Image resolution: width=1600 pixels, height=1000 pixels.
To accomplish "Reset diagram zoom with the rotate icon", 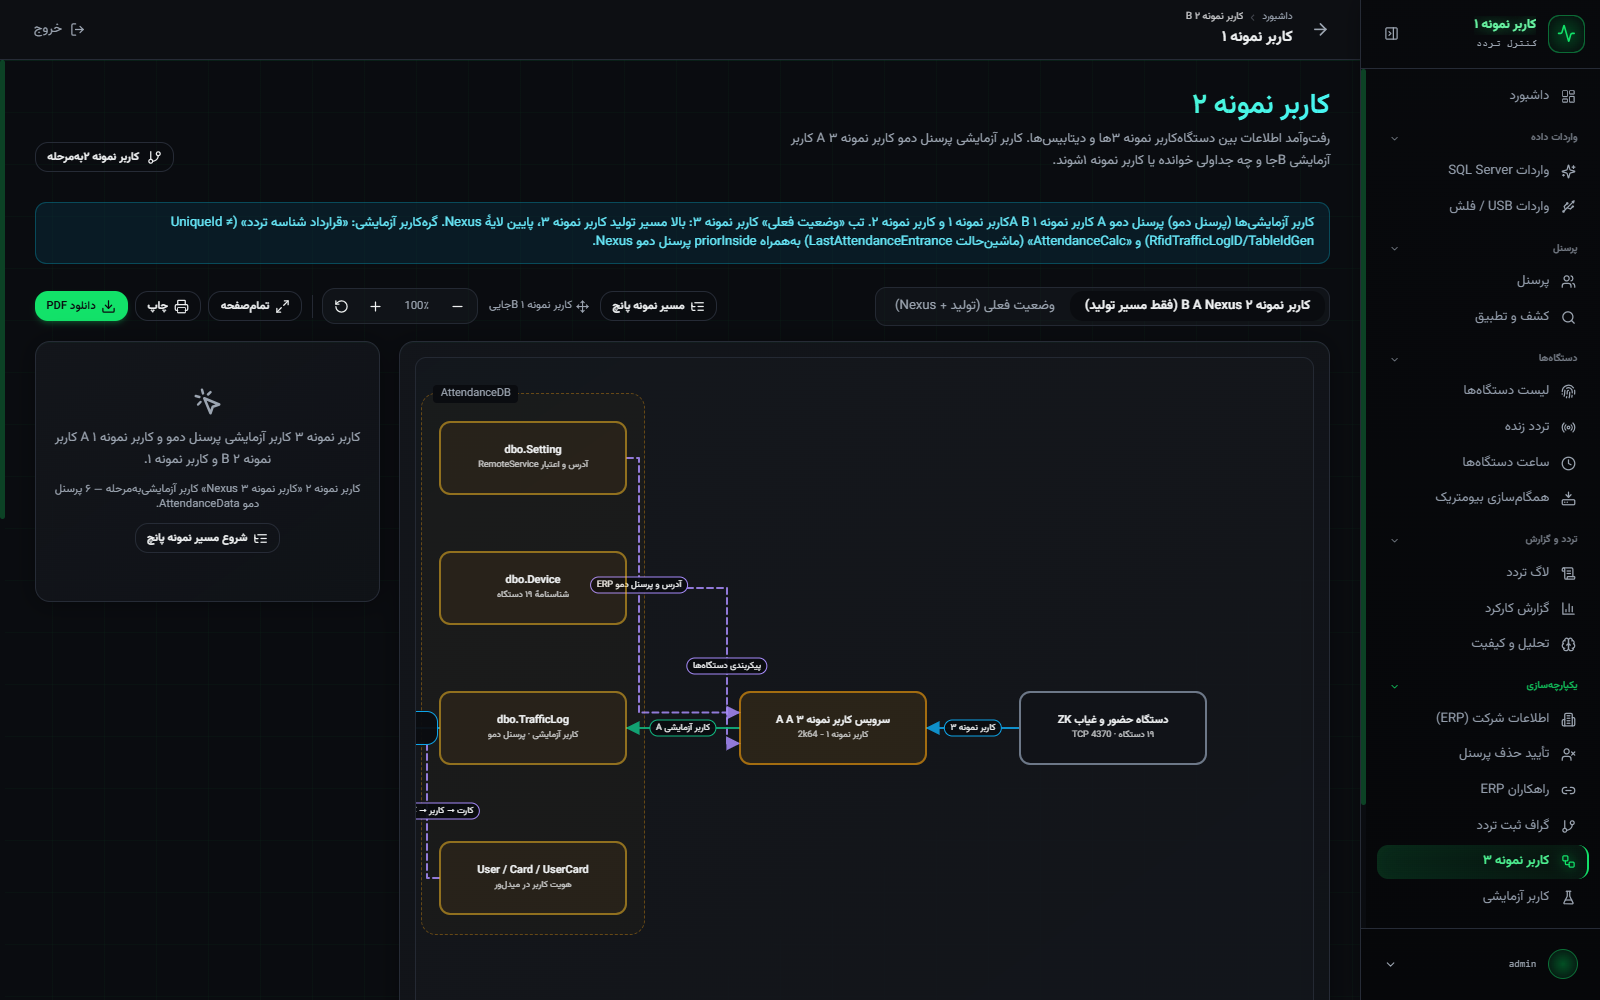I will pyautogui.click(x=341, y=306).
